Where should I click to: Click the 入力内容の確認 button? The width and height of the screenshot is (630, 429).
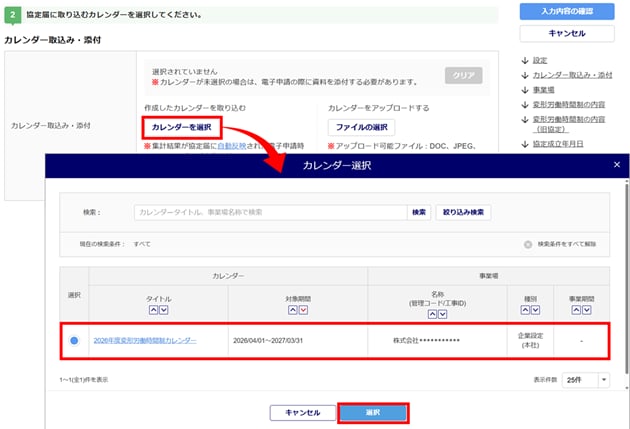tap(566, 11)
